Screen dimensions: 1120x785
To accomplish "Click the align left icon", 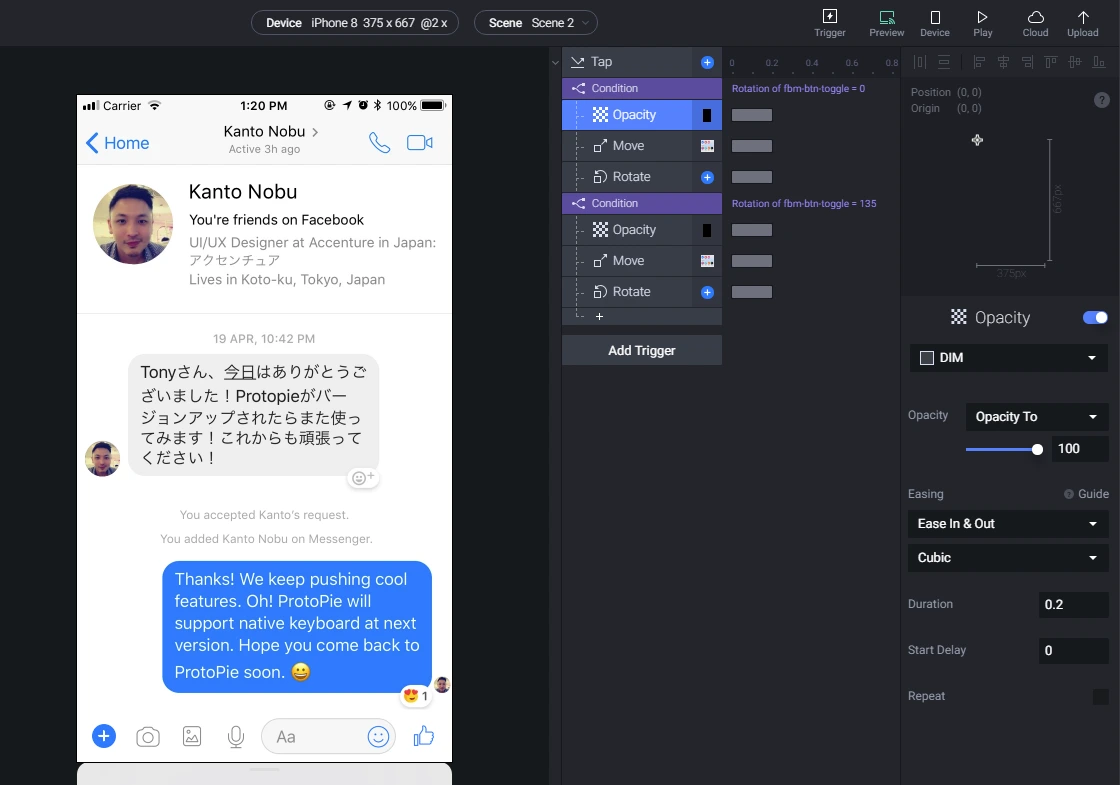I will (979, 62).
